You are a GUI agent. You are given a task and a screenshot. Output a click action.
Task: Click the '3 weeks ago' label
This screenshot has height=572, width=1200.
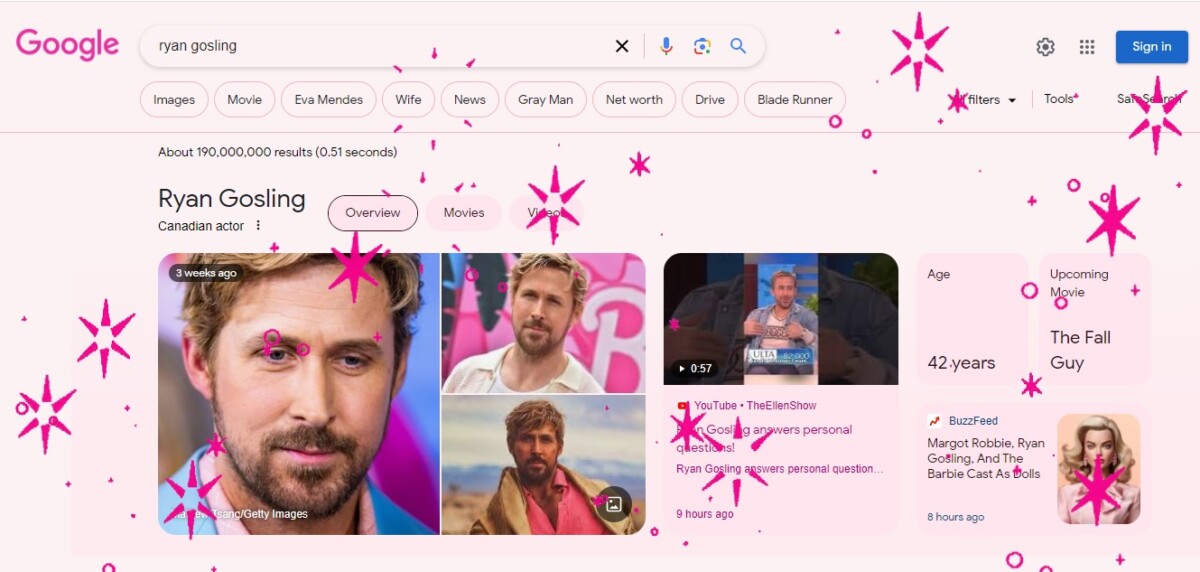point(206,273)
